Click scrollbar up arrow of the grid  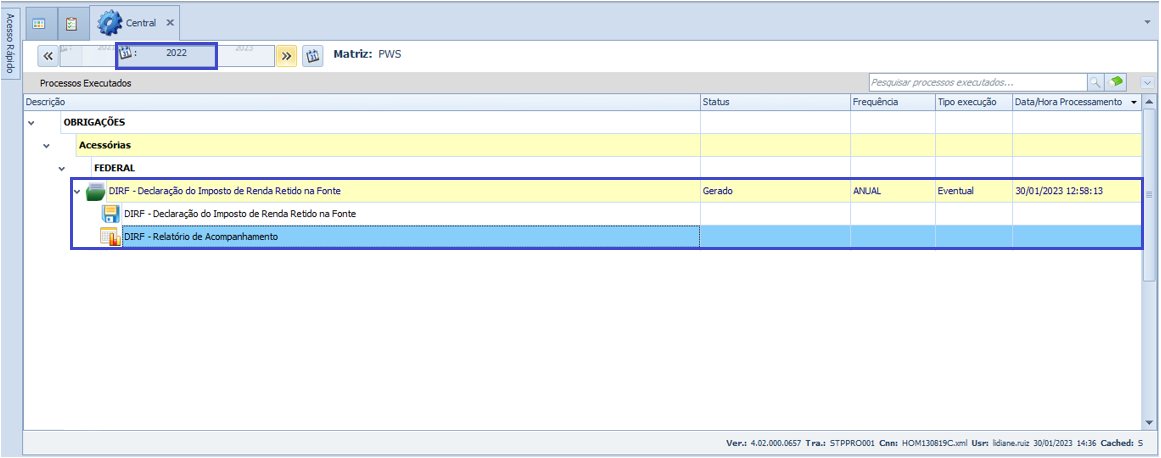[1149, 102]
